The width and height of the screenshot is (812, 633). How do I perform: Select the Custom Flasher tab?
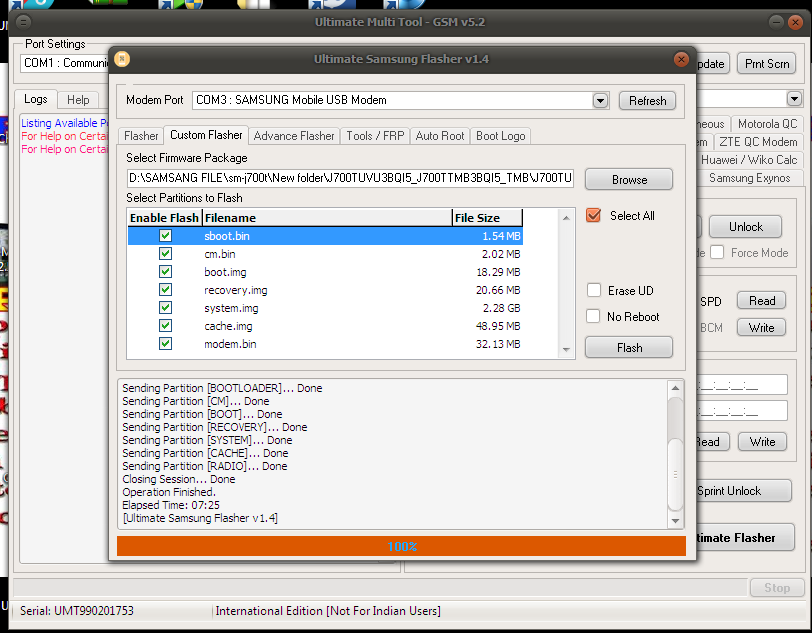coord(206,135)
